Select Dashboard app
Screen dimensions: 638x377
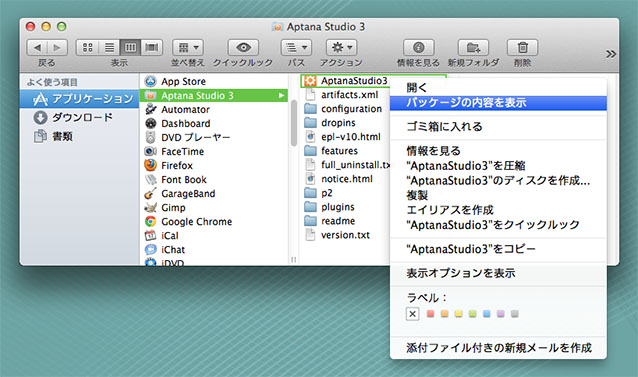pyautogui.click(x=214, y=123)
